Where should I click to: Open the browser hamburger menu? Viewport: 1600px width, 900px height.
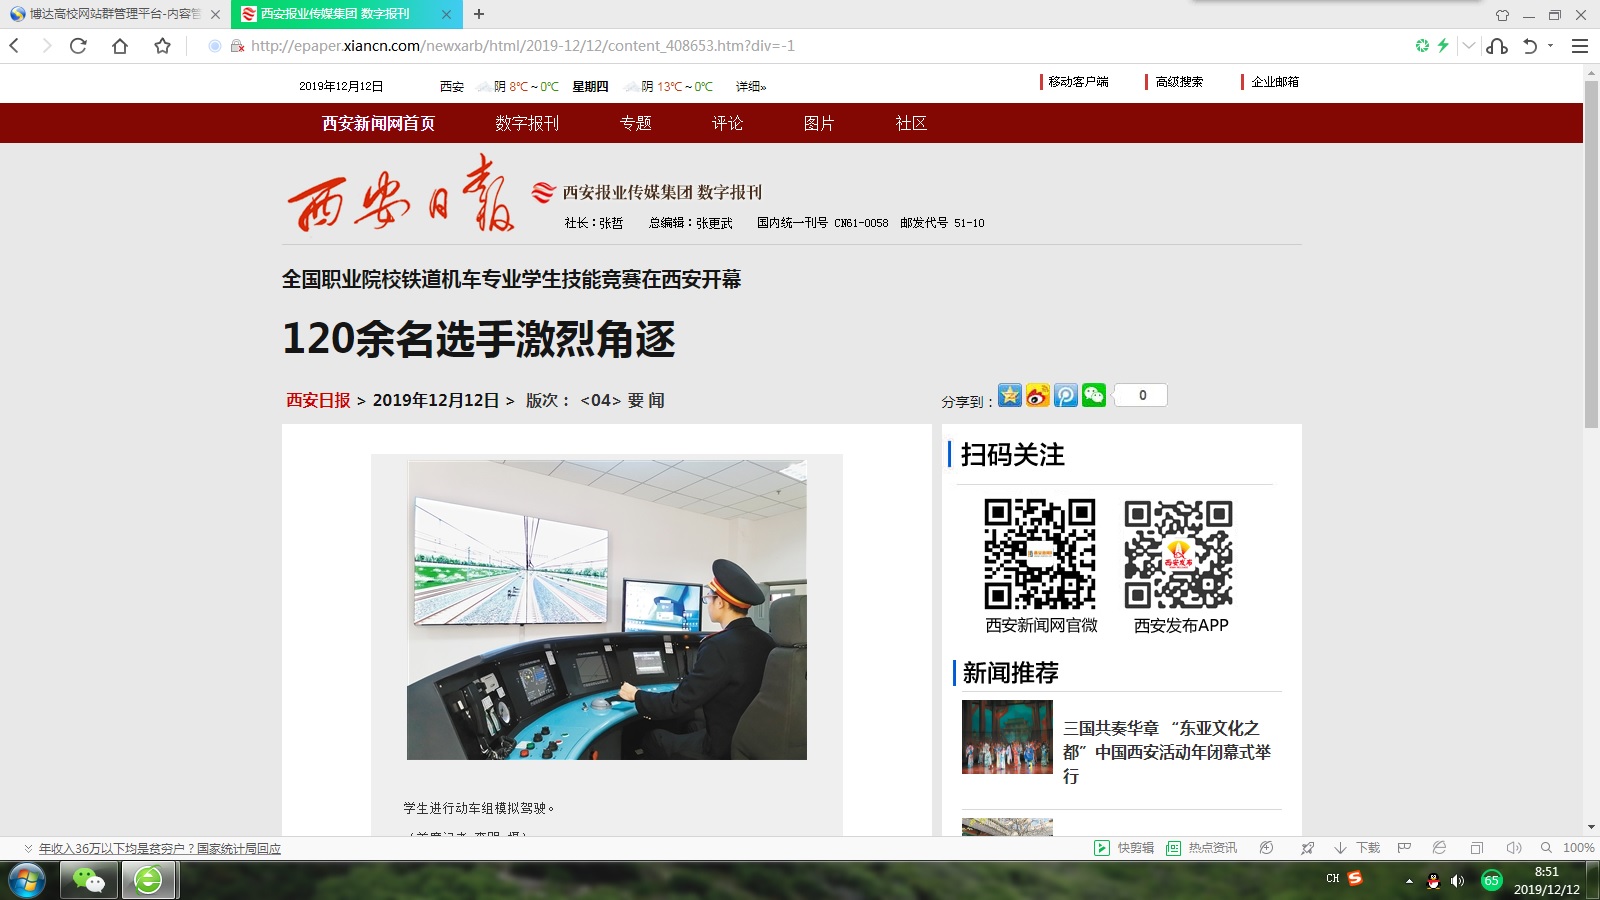point(1580,46)
